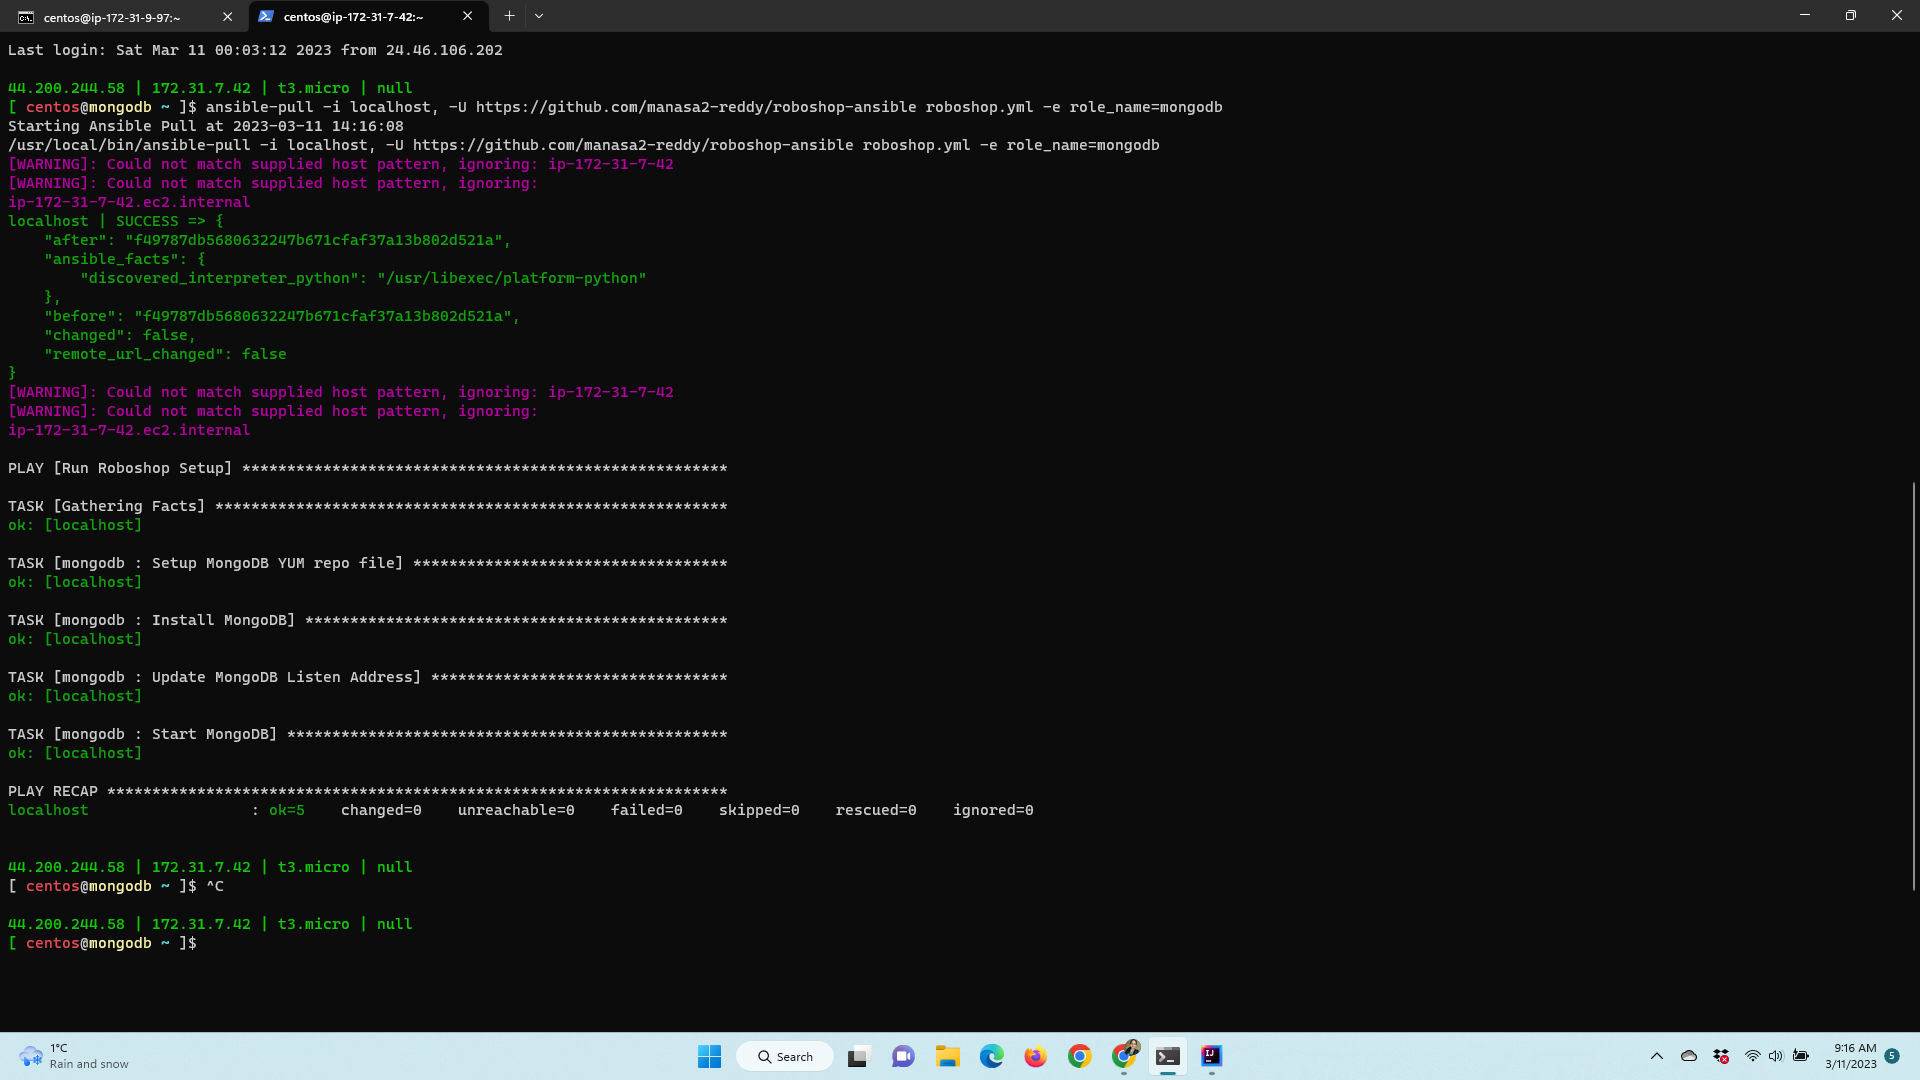Switch to the centos@ip-172-31-9-97 tab

(120, 16)
